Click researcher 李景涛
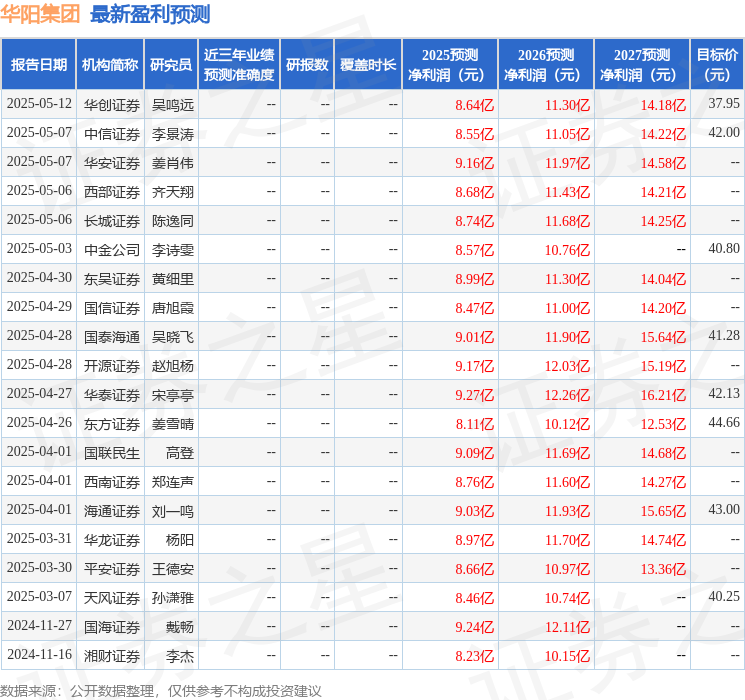The width and height of the screenshot is (745, 700). click(172, 134)
